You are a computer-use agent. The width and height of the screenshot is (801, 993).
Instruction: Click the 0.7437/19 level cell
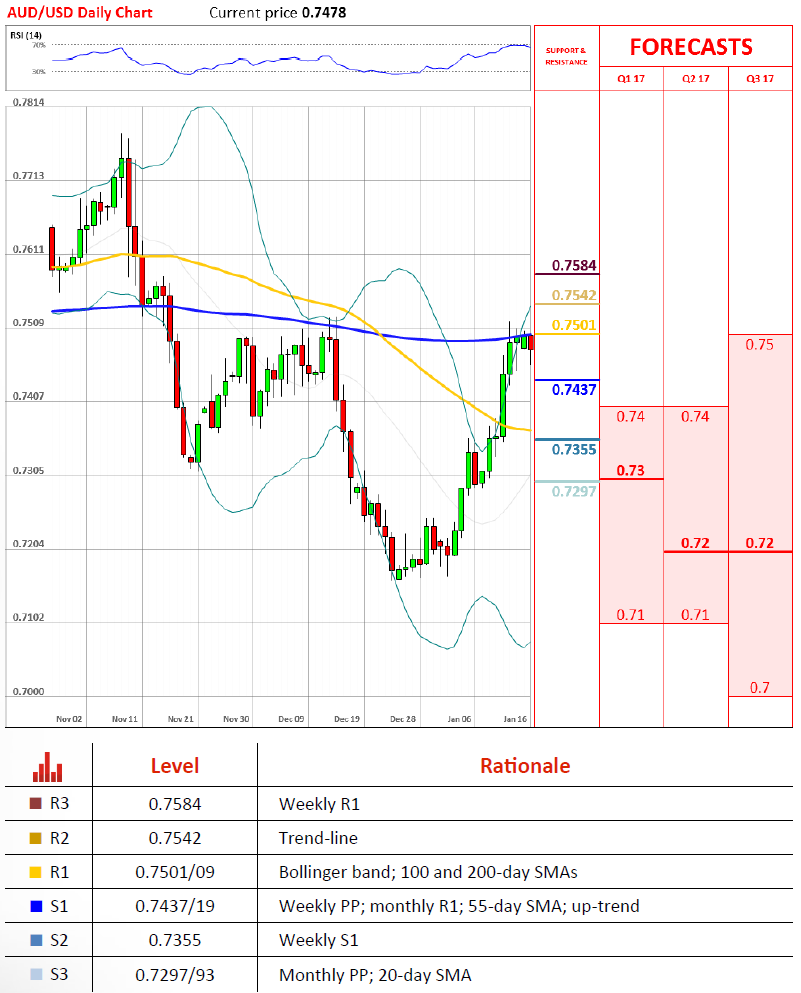pos(175,907)
